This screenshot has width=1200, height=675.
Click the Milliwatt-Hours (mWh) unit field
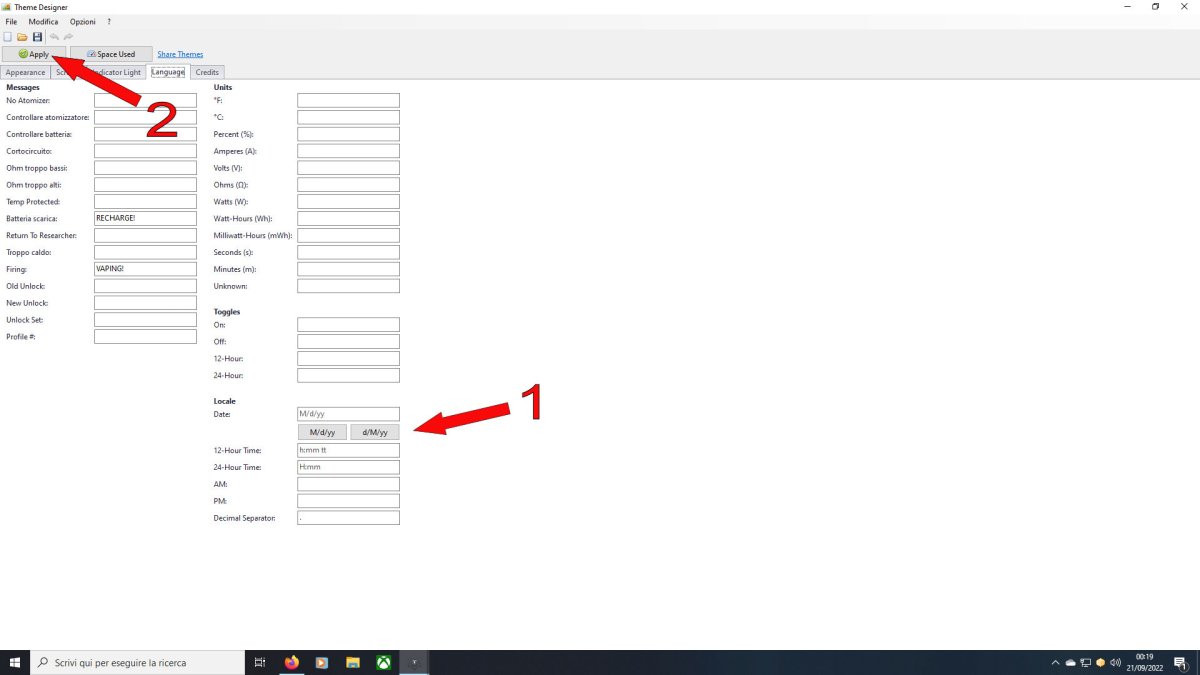pyautogui.click(x=348, y=235)
